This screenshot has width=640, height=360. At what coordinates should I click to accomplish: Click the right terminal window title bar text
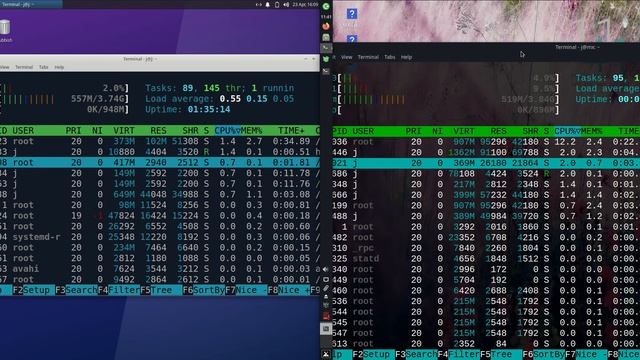pos(577,47)
